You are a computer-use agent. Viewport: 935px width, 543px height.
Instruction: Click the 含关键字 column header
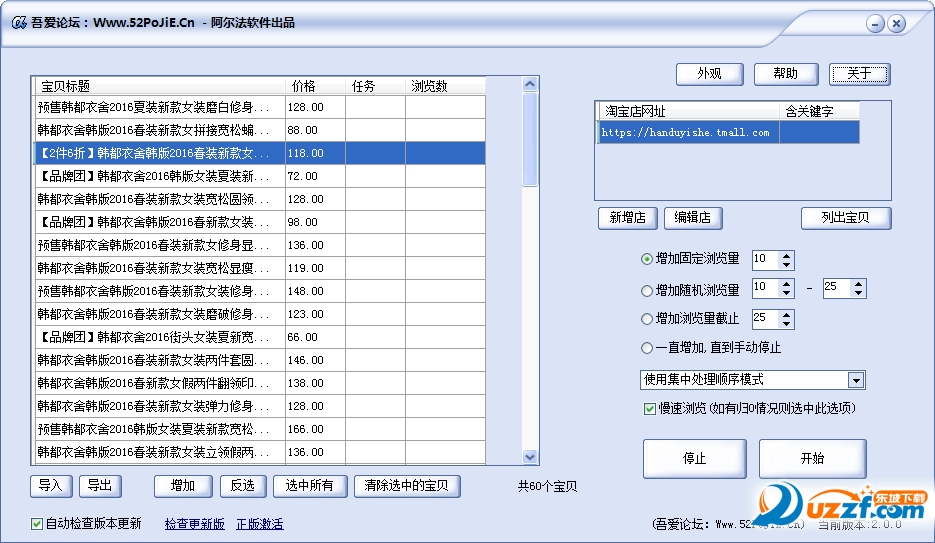(819, 111)
